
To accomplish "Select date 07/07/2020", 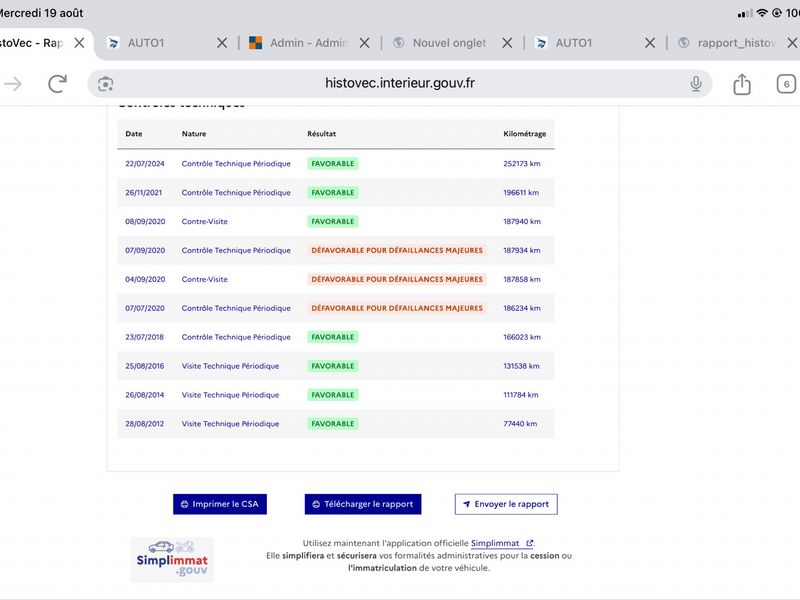I will pyautogui.click(x=145, y=308).
